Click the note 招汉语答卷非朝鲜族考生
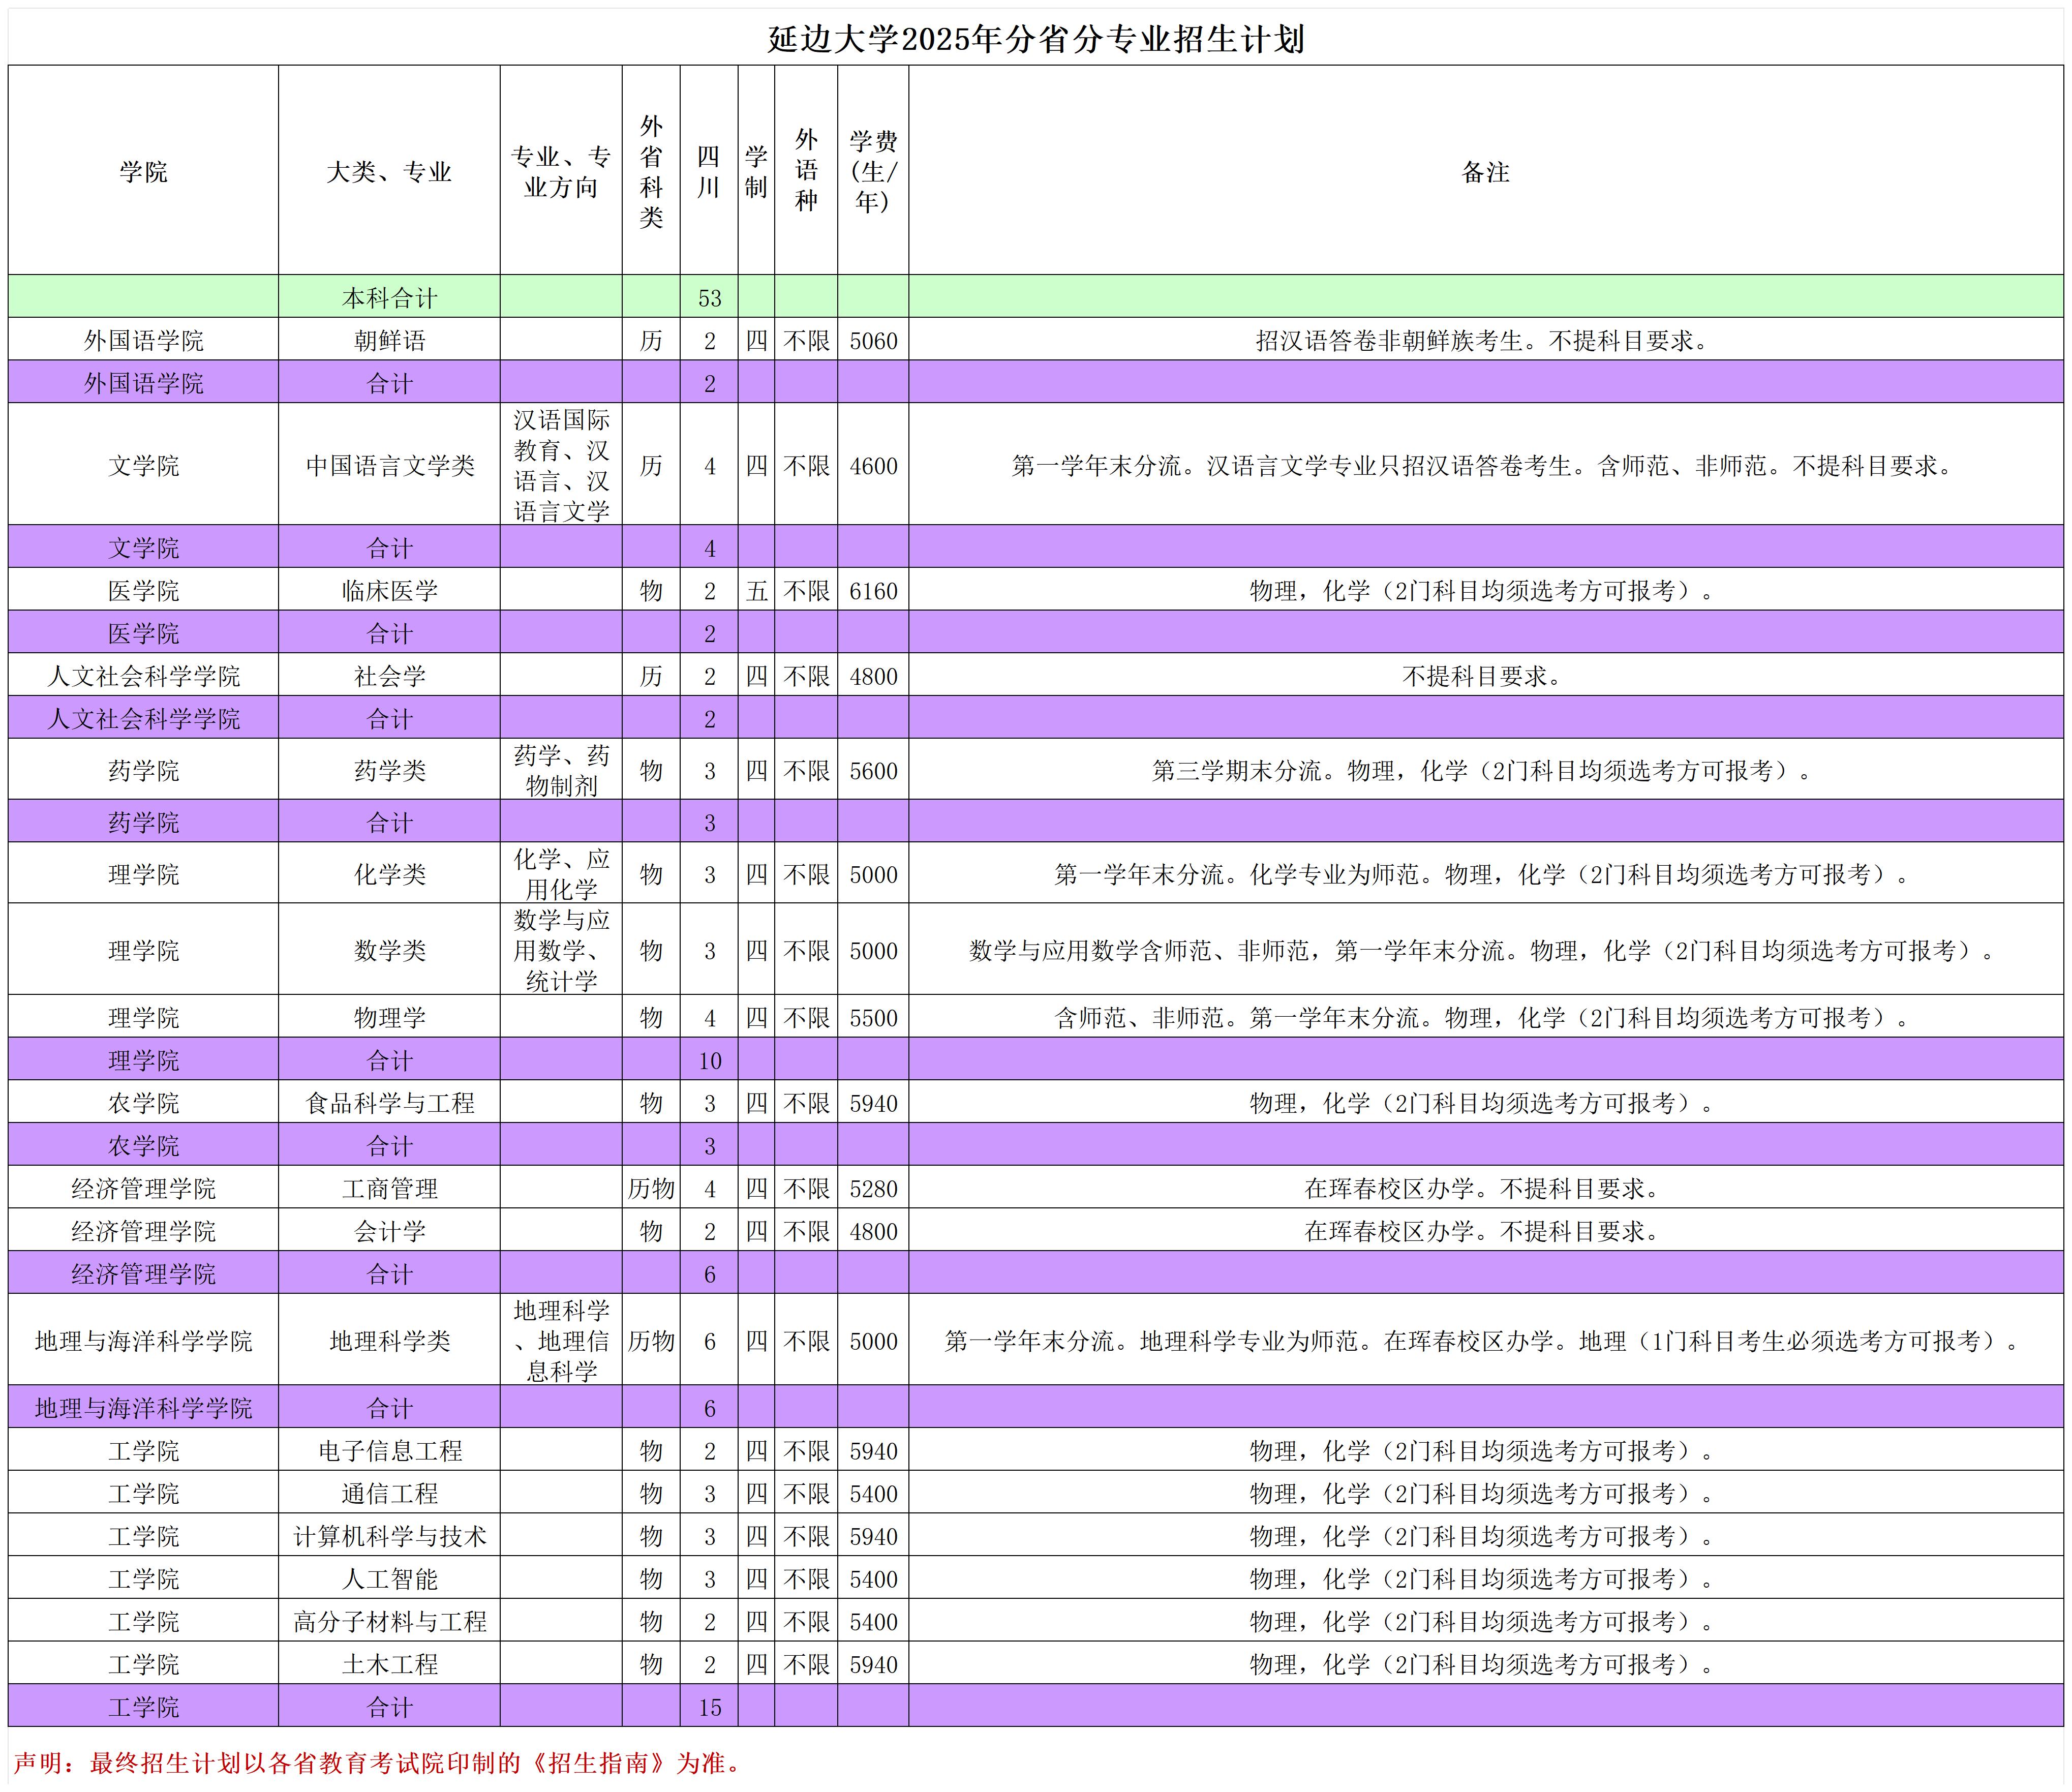 [x=1485, y=340]
